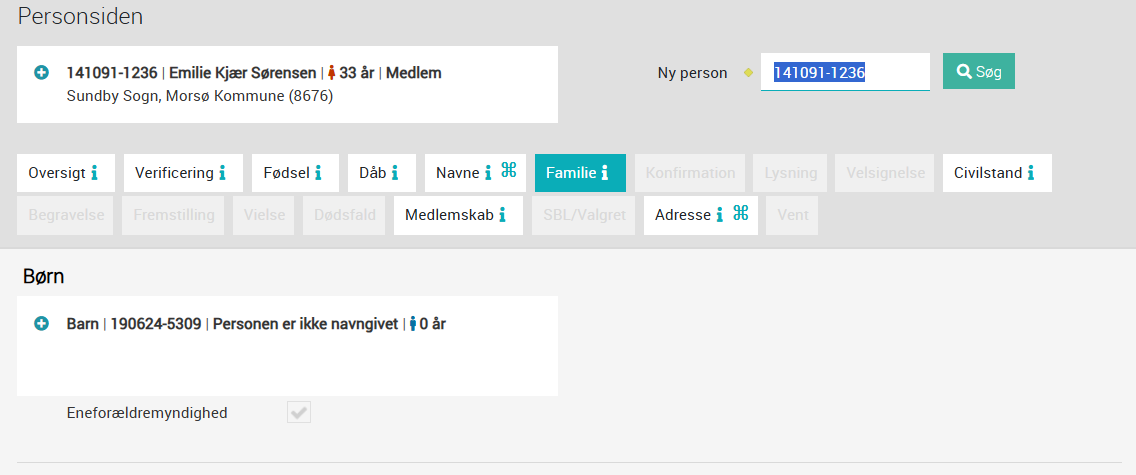
Task: Click the info icon on Dåb tab
Action: 395,173
